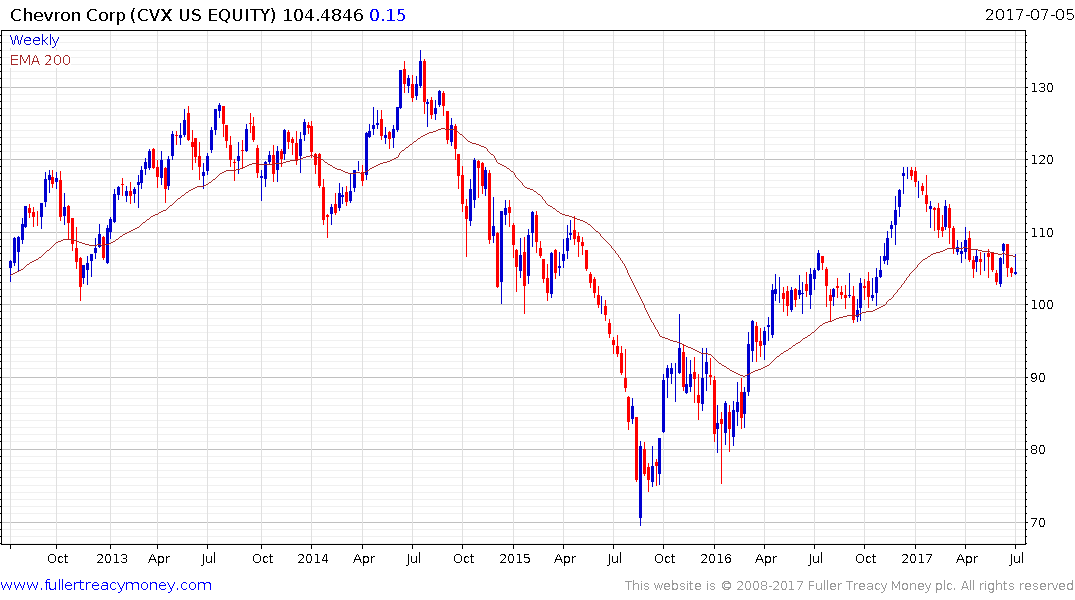Select the 70 price axis label

[1039, 523]
